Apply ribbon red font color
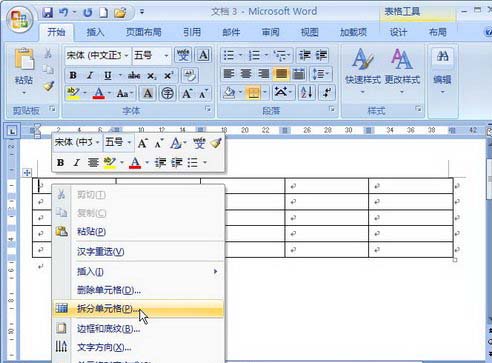Viewport: 492px width, 363px height. [x=99, y=94]
